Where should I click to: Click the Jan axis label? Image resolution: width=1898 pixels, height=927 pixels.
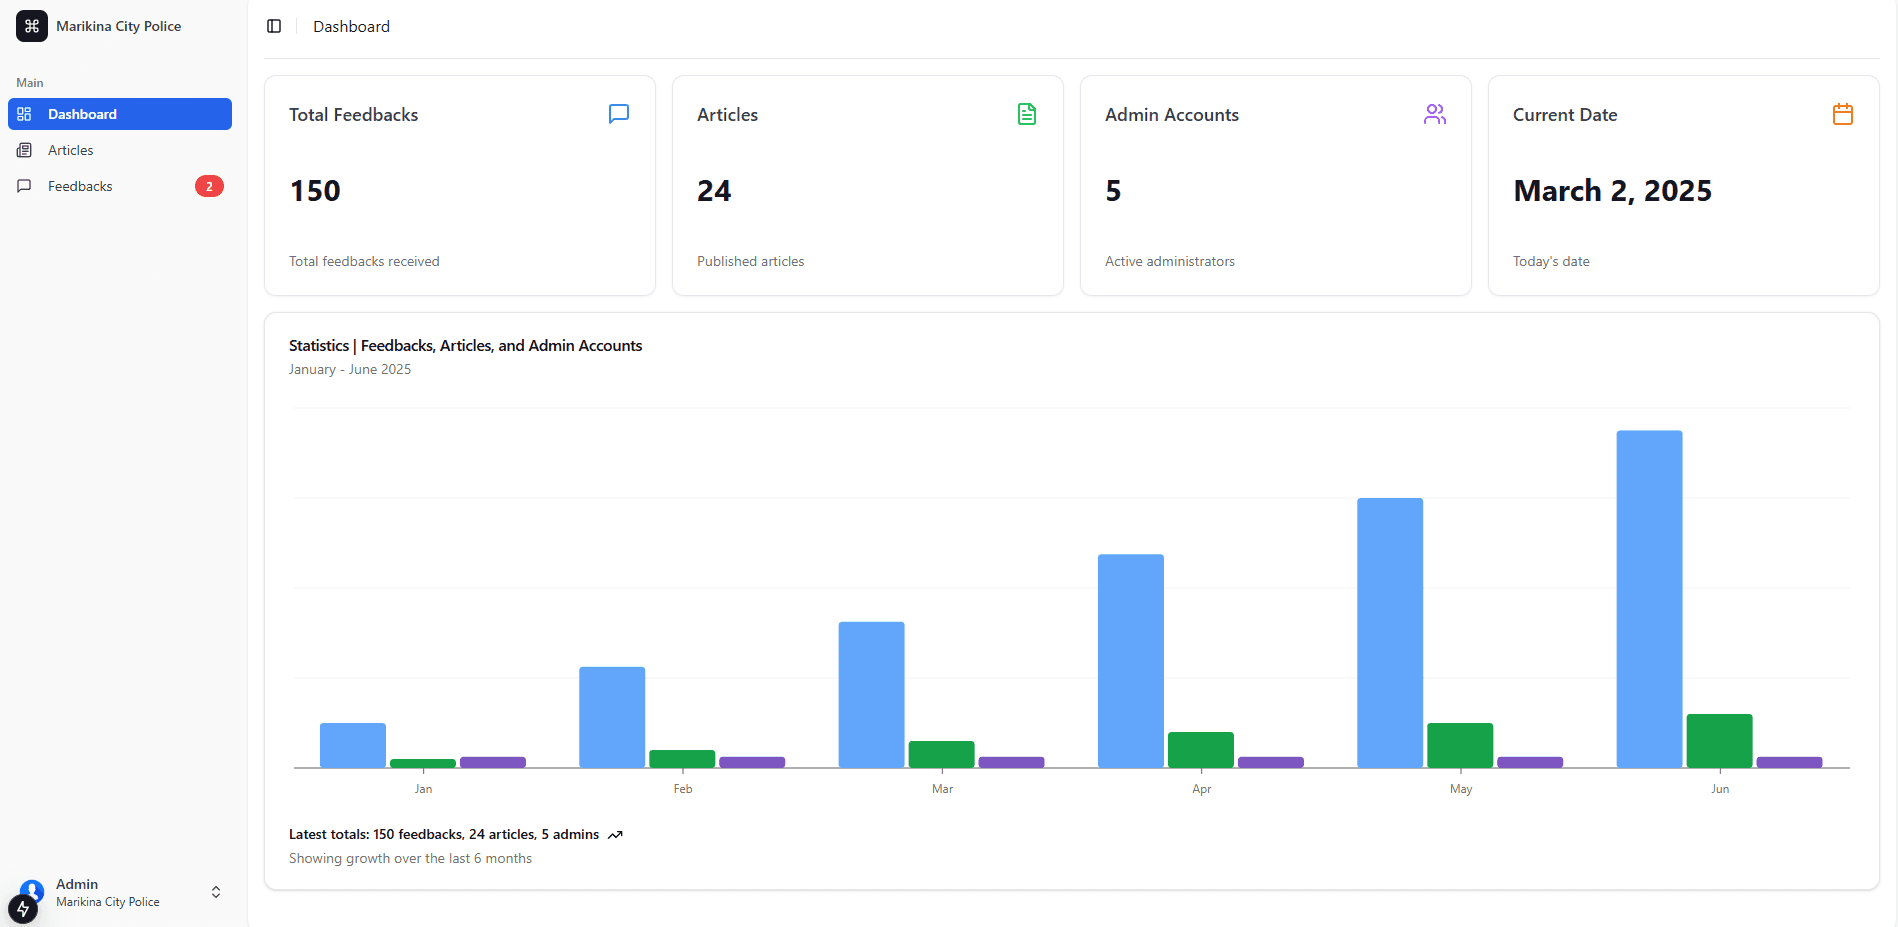[423, 789]
